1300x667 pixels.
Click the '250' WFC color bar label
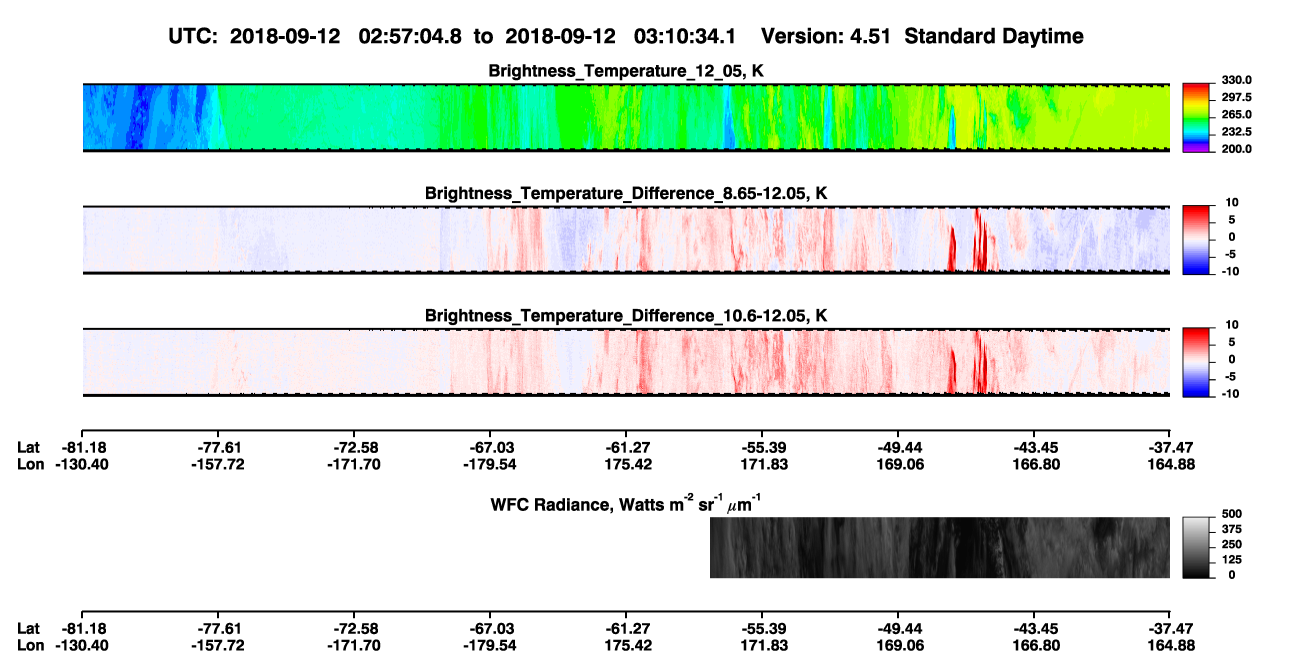click(1231, 544)
